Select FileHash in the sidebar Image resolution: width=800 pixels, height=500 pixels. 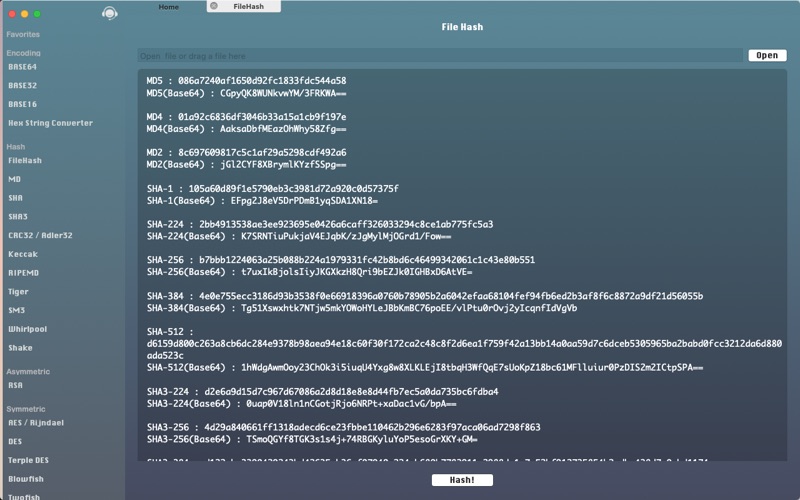click(x=25, y=160)
